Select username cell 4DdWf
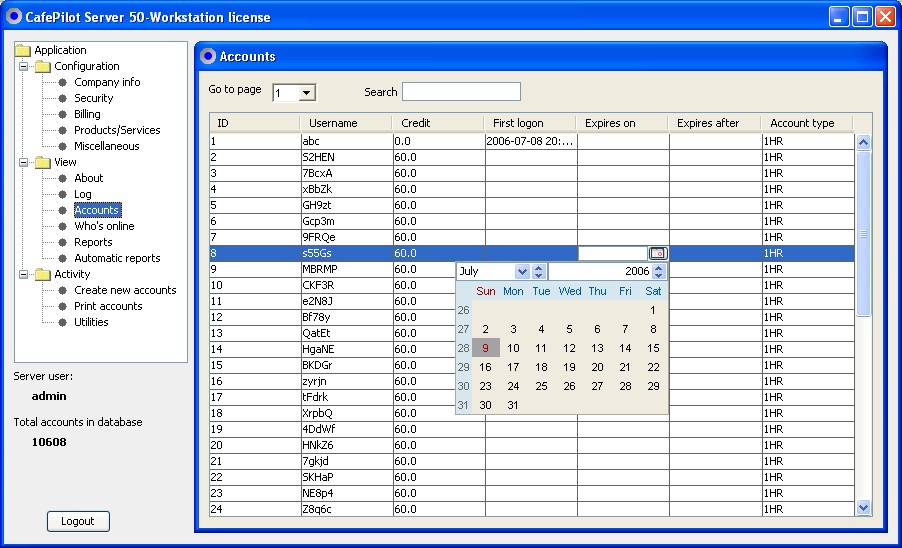 tap(347, 429)
